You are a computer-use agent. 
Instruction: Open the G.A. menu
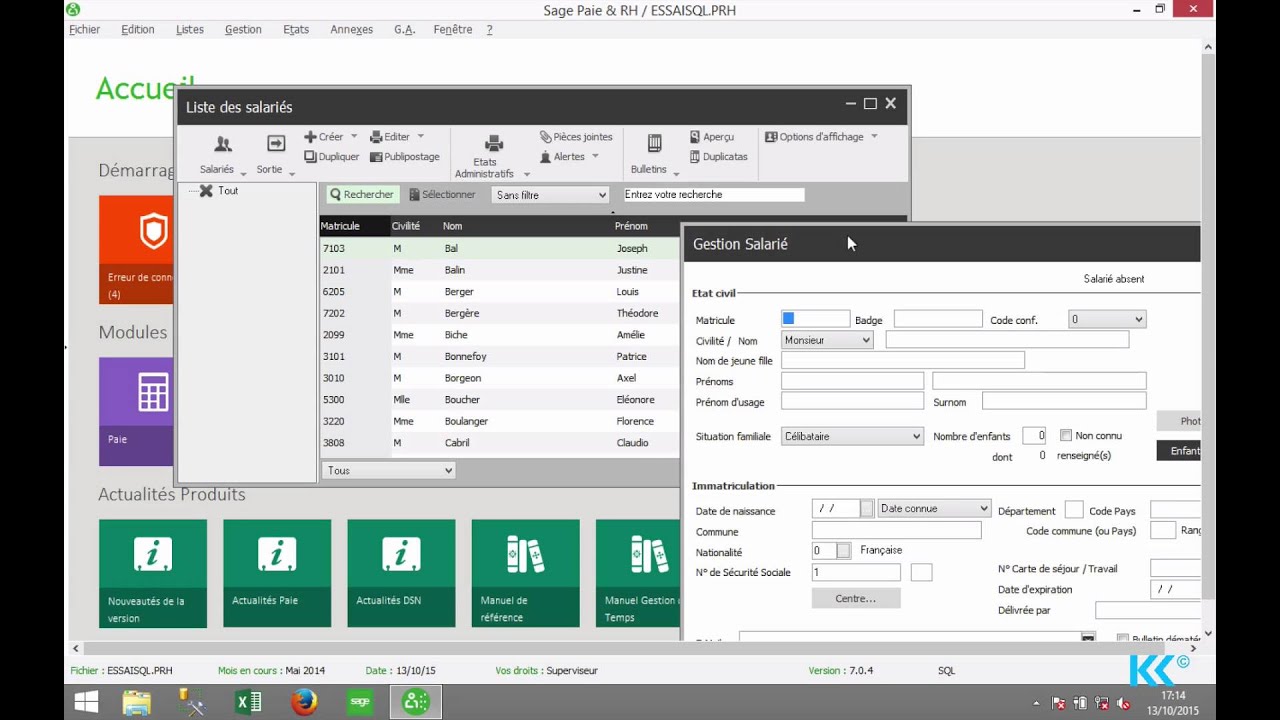(405, 30)
